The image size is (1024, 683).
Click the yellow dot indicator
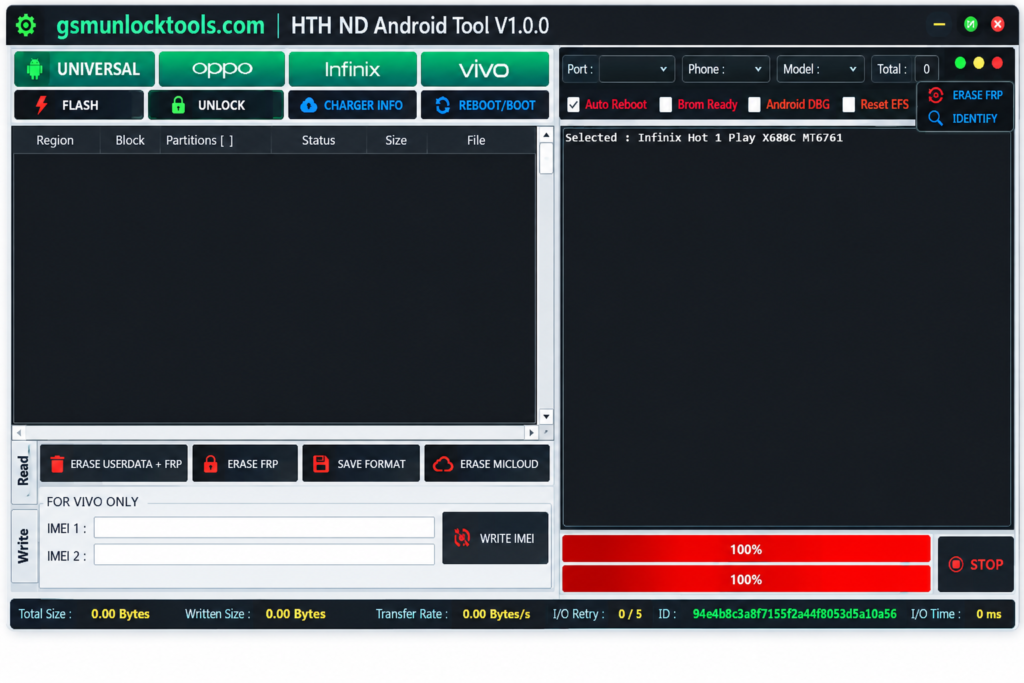[978, 63]
